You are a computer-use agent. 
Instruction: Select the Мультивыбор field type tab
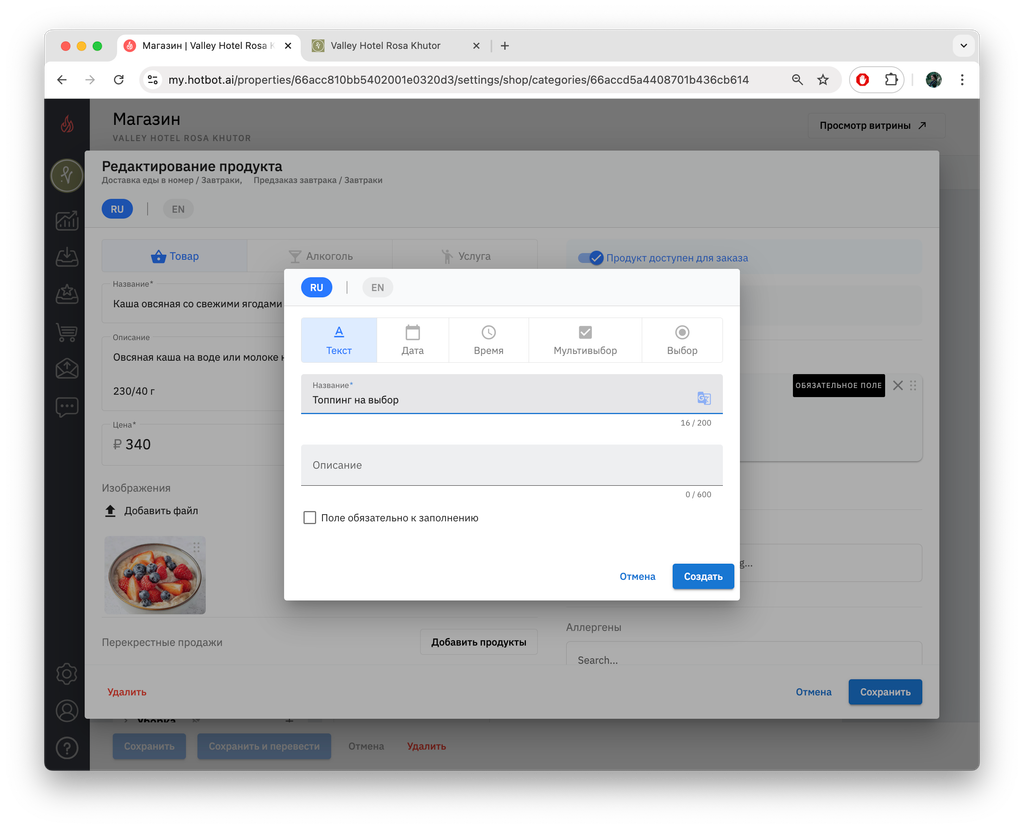coord(585,340)
